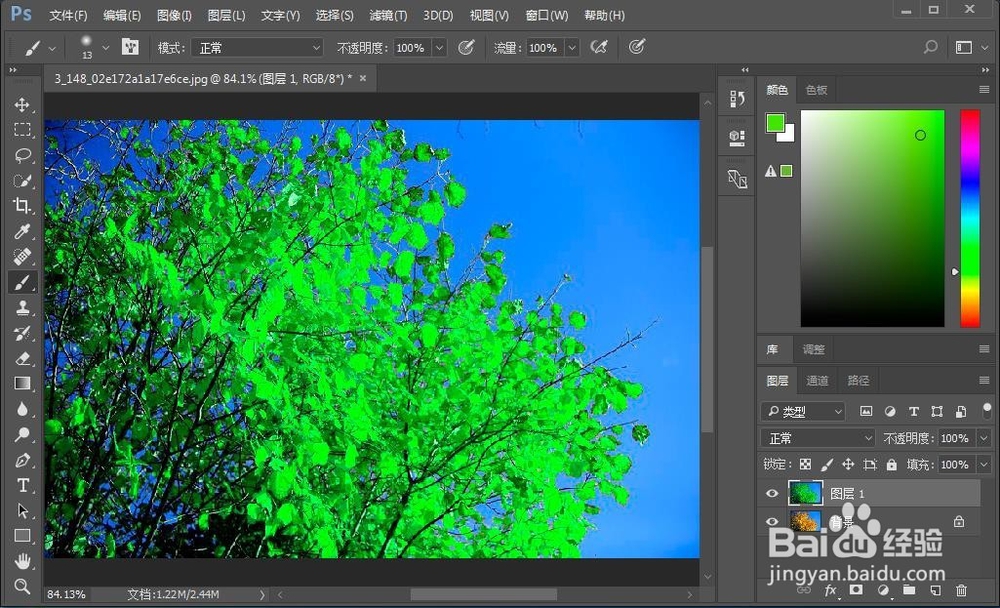The width and height of the screenshot is (1000, 608).
Task: Switch to the 路径 tab
Action: point(858,381)
